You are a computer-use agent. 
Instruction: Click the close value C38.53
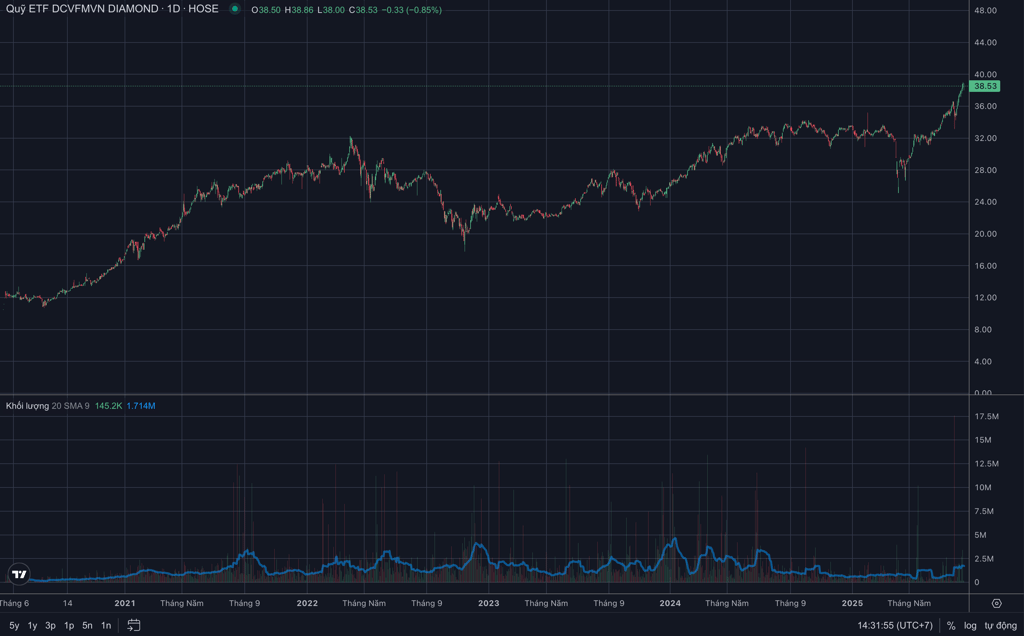coord(363,10)
